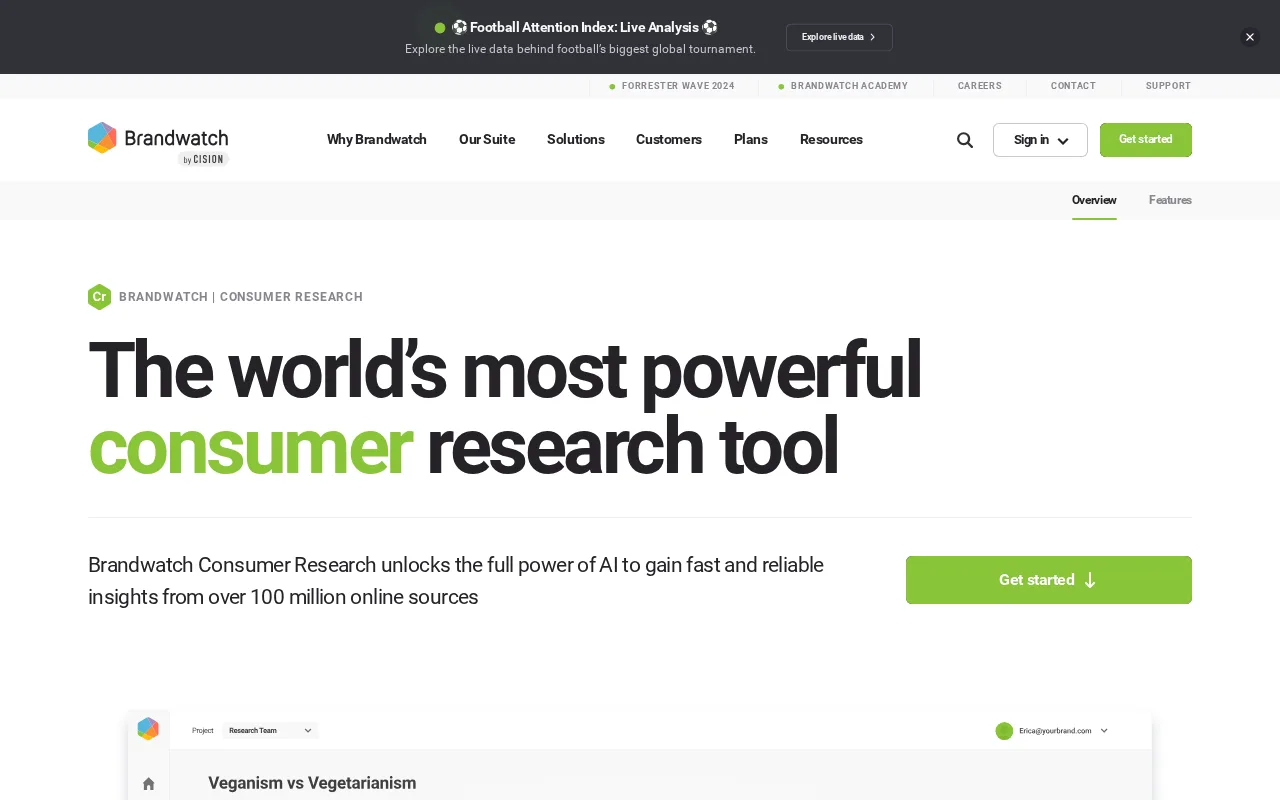Click the Brandwatch by Cision logo

click(x=158, y=143)
